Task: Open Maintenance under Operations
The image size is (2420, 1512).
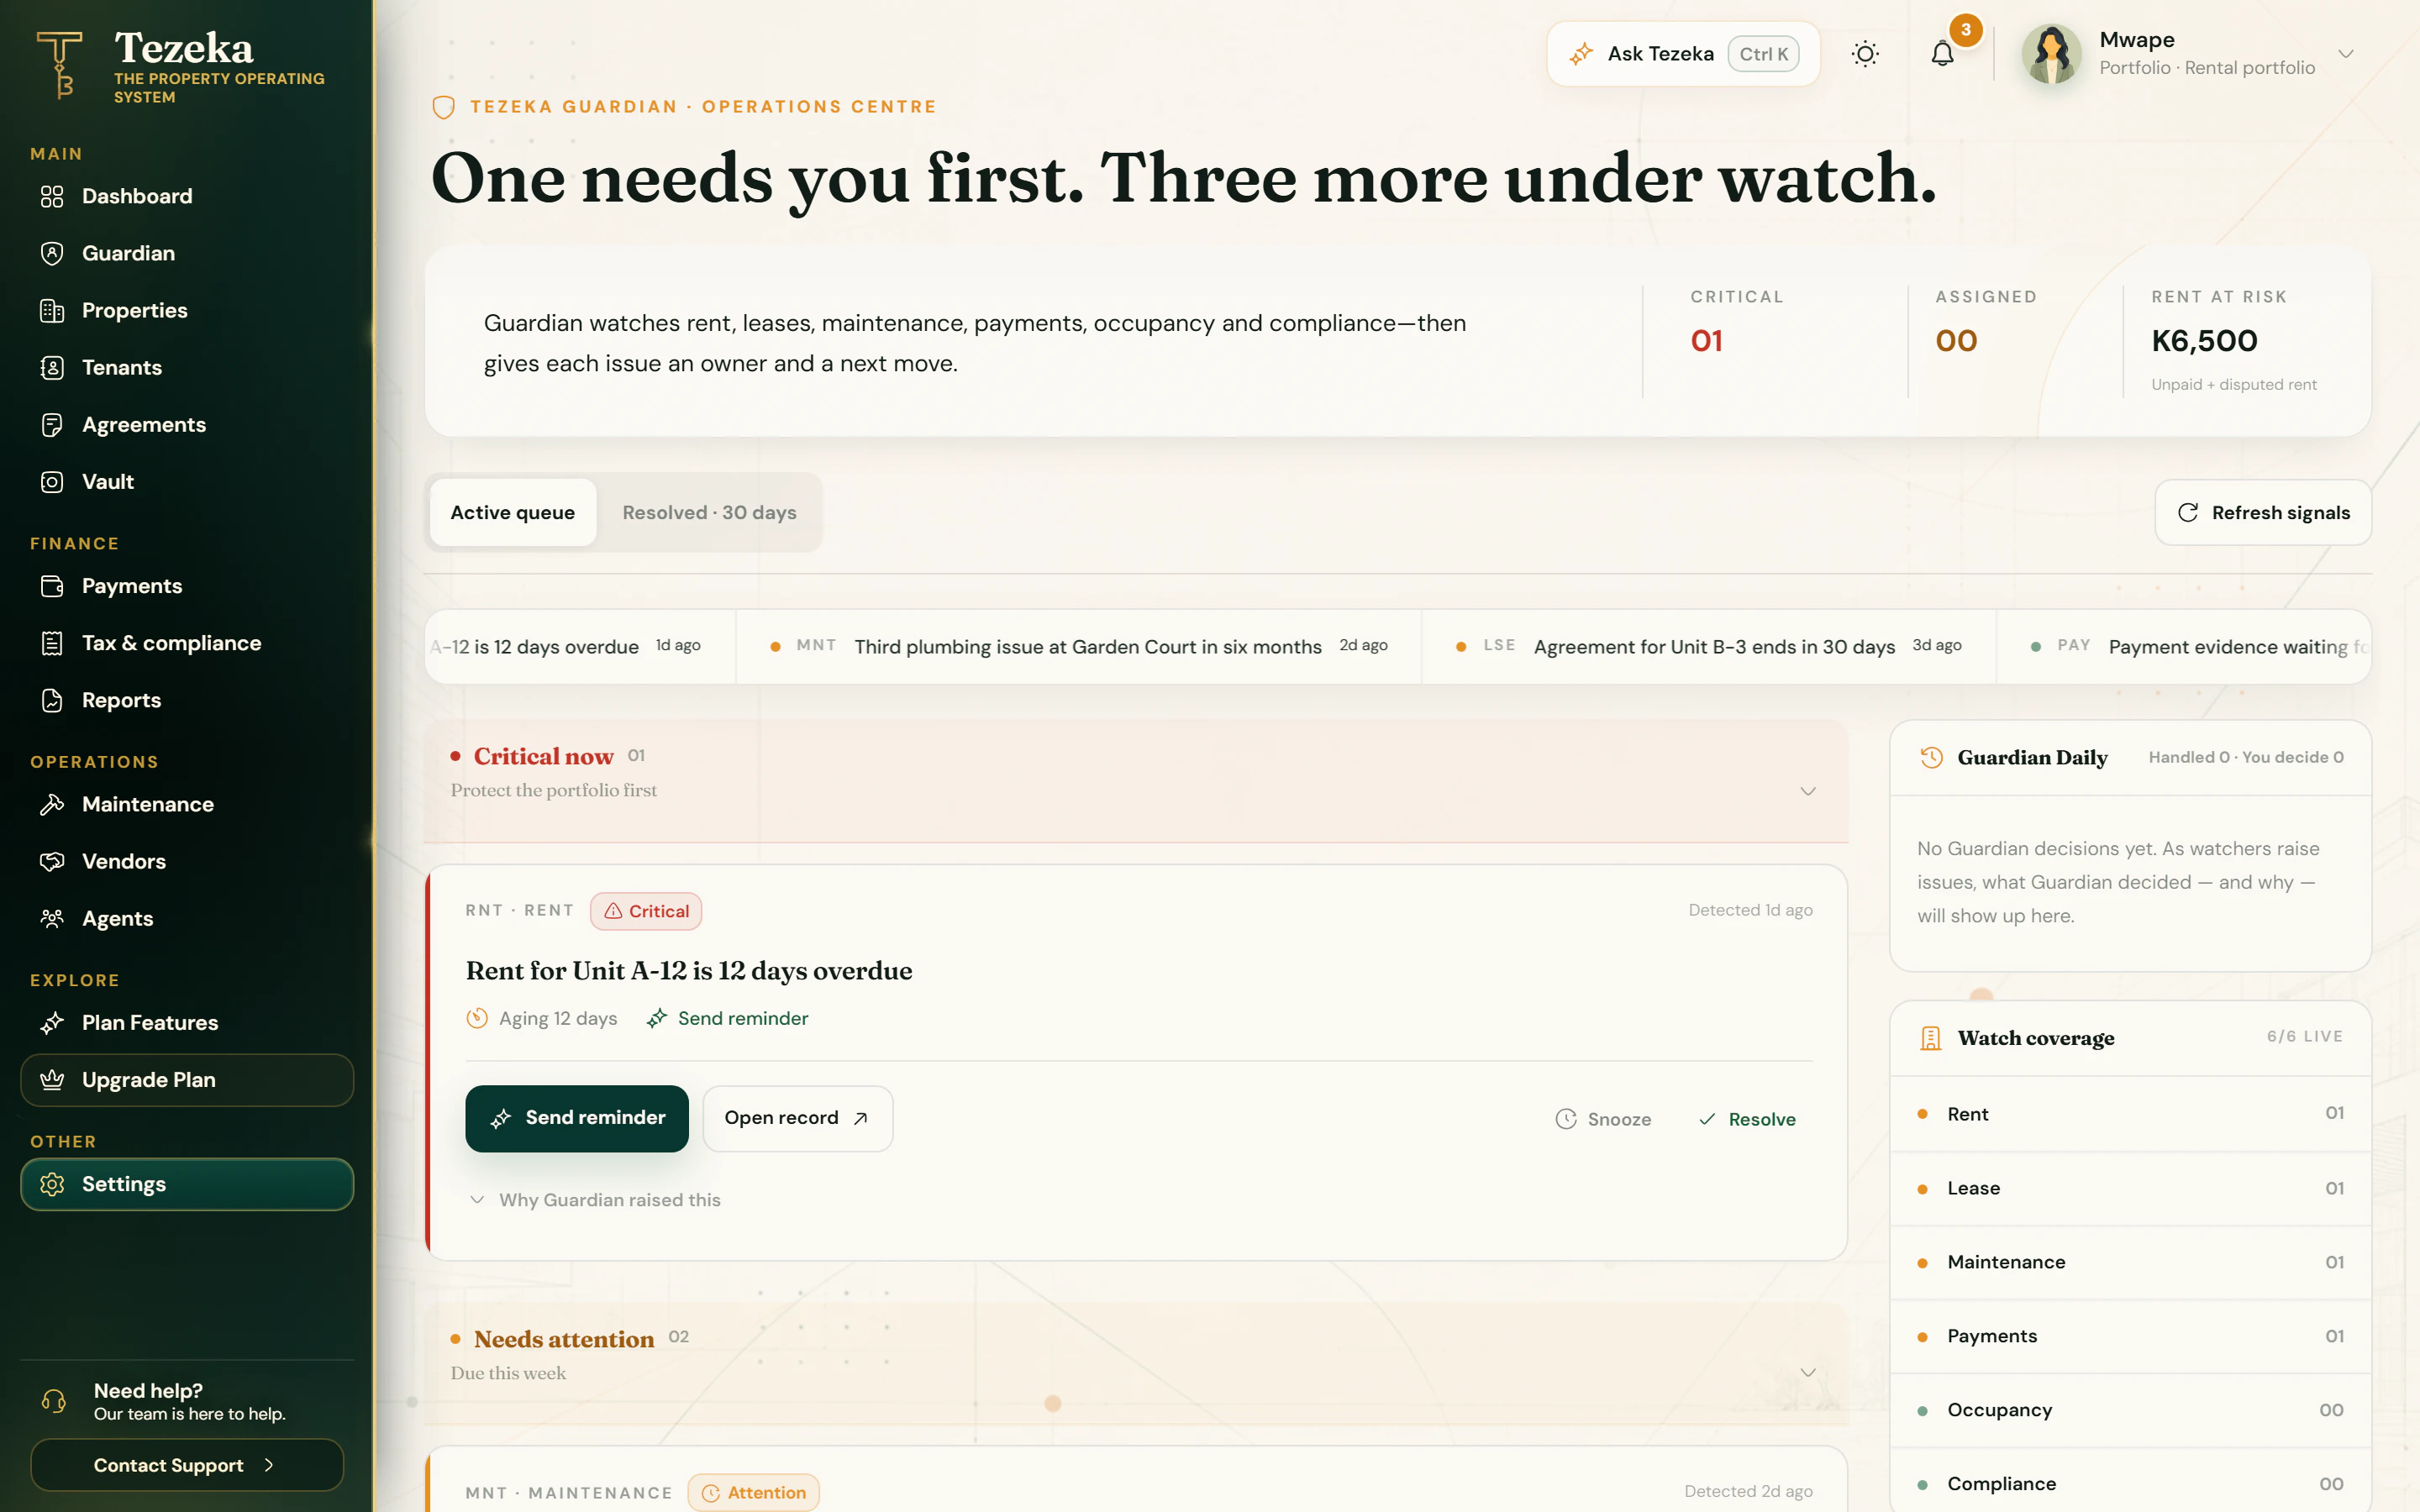Action: pyautogui.click(x=187, y=804)
